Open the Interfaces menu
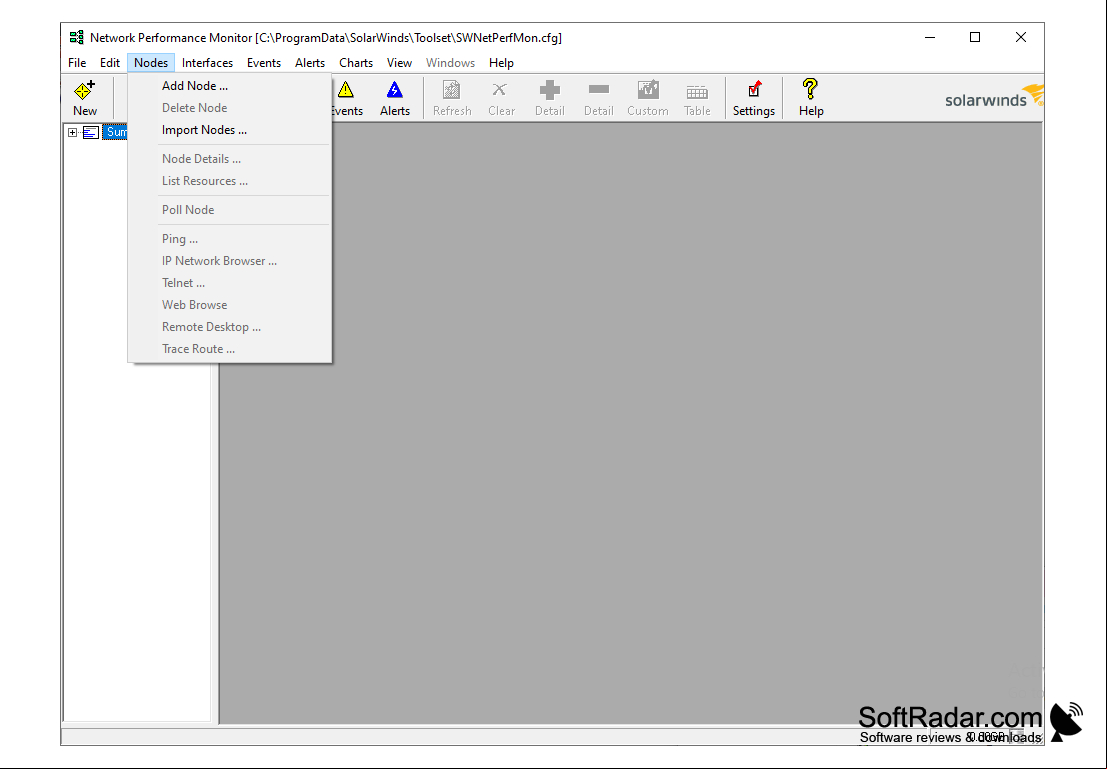 click(x=208, y=63)
